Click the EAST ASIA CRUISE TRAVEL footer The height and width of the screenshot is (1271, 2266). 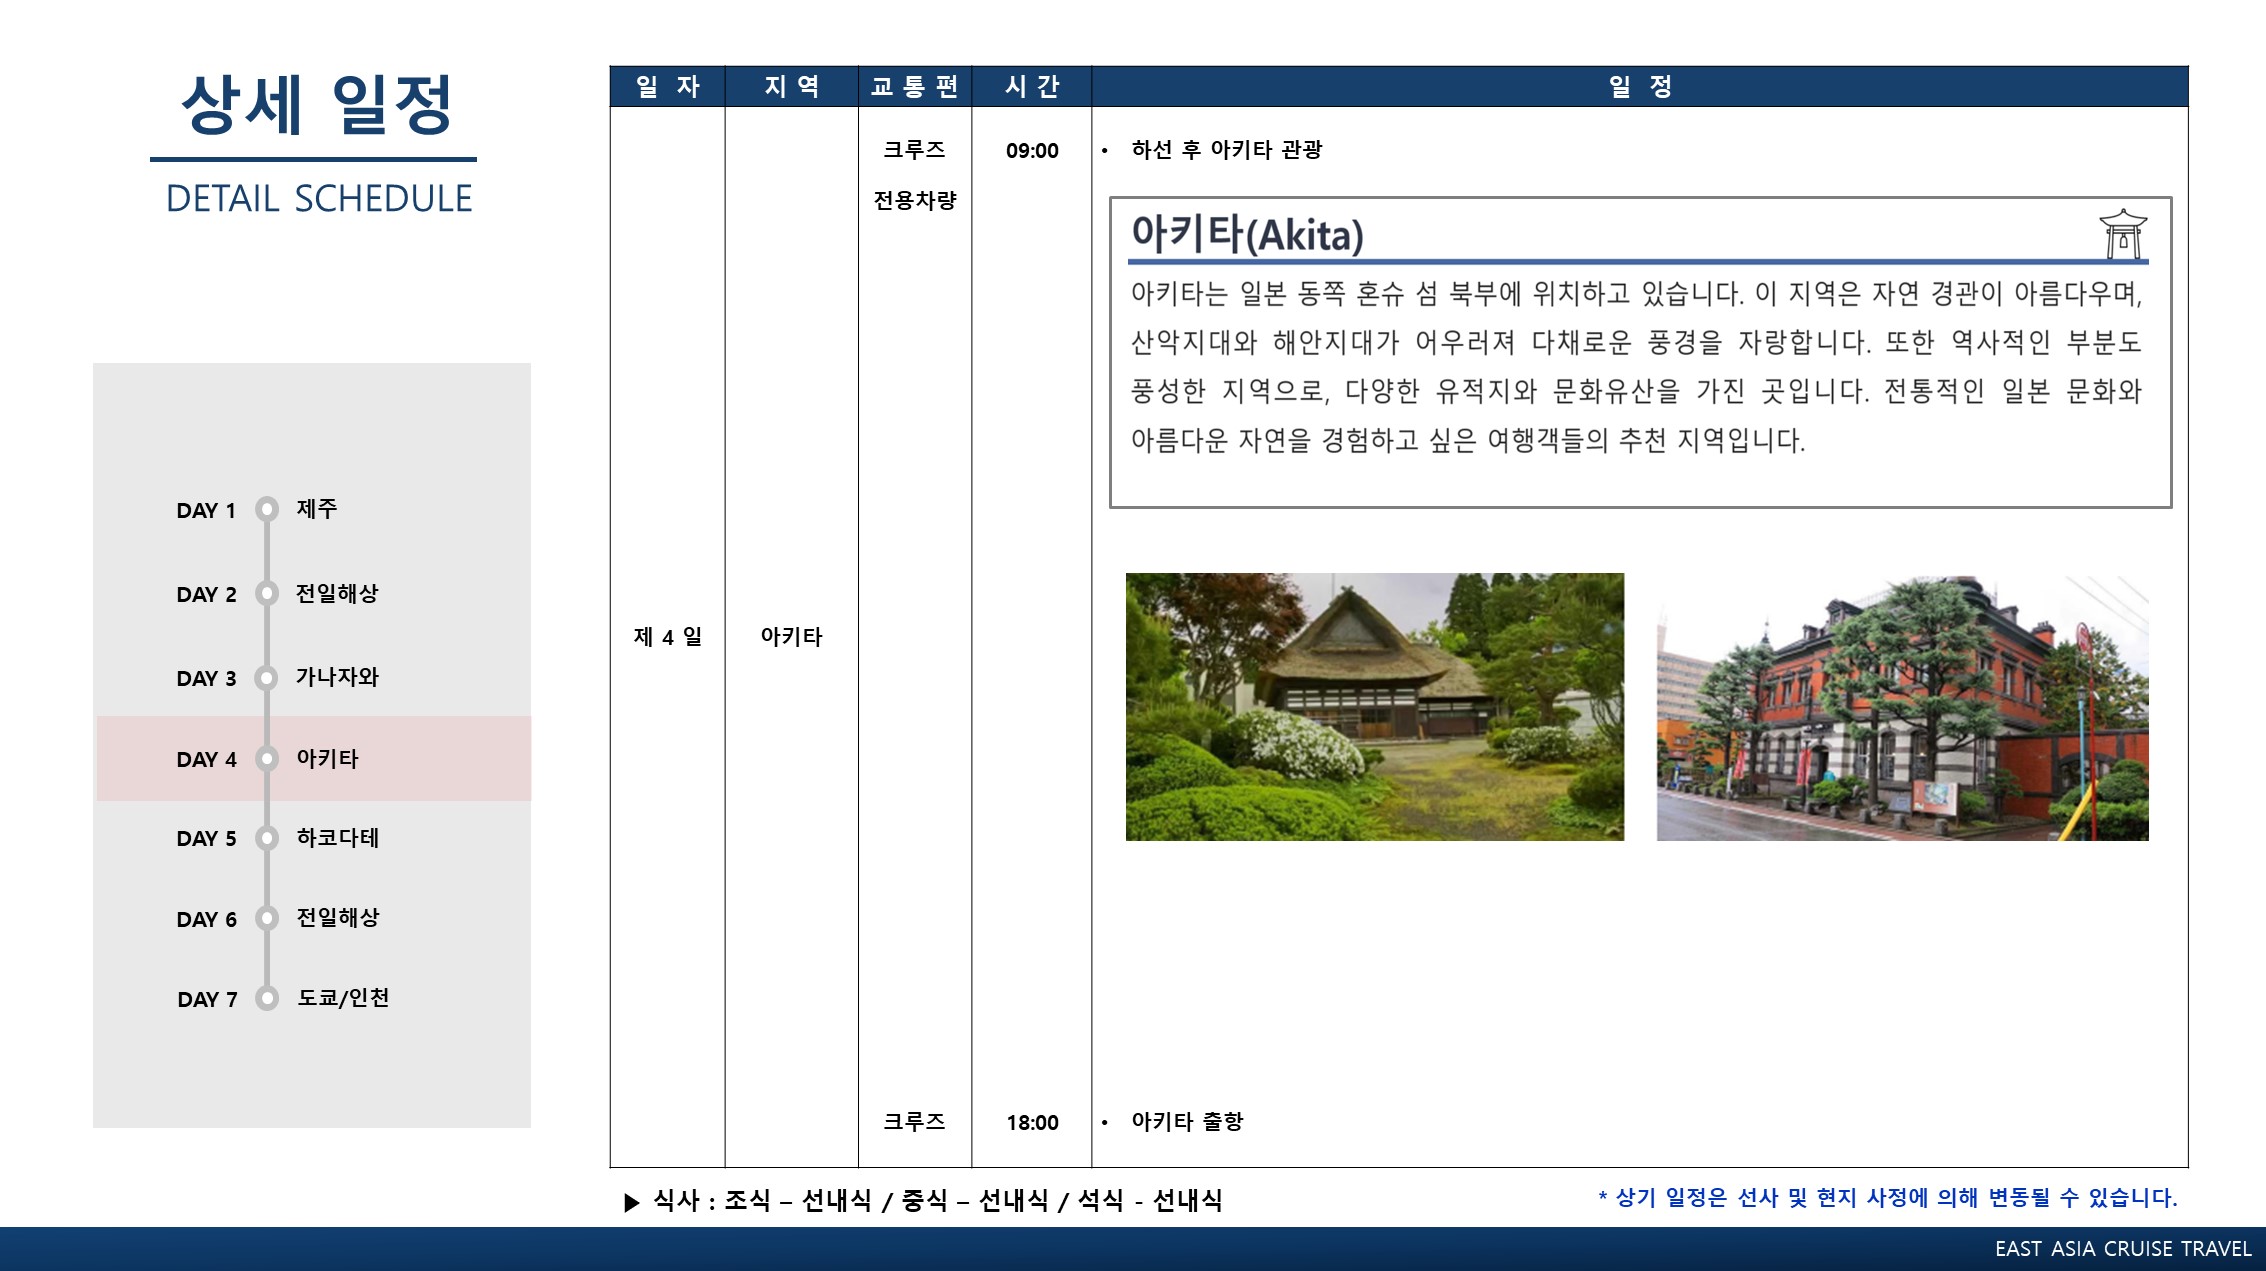(2123, 1249)
